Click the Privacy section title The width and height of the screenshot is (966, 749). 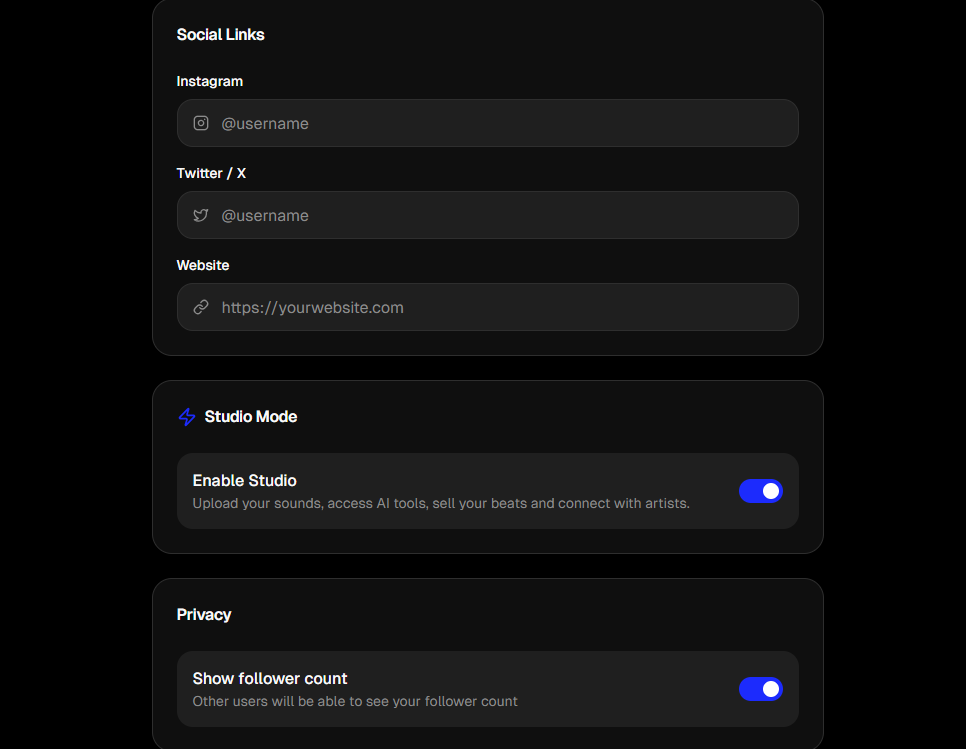point(204,614)
